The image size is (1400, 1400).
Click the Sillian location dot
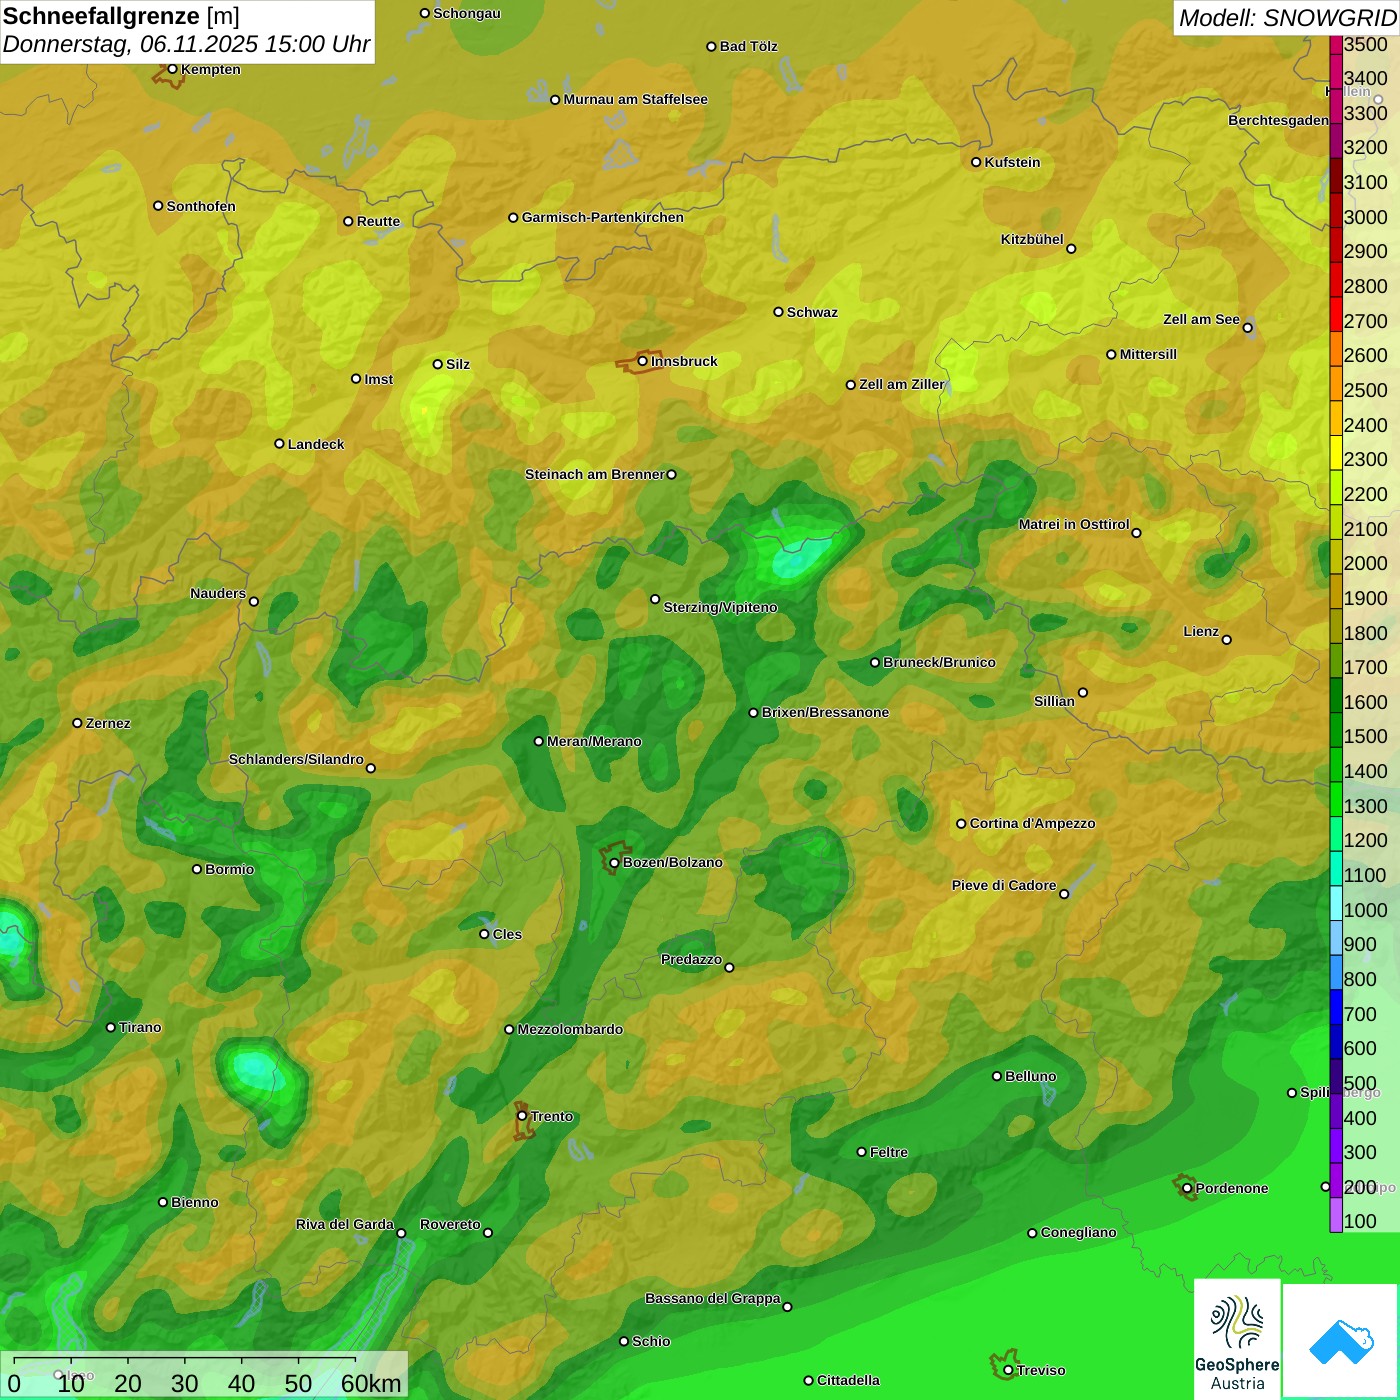[1083, 692]
